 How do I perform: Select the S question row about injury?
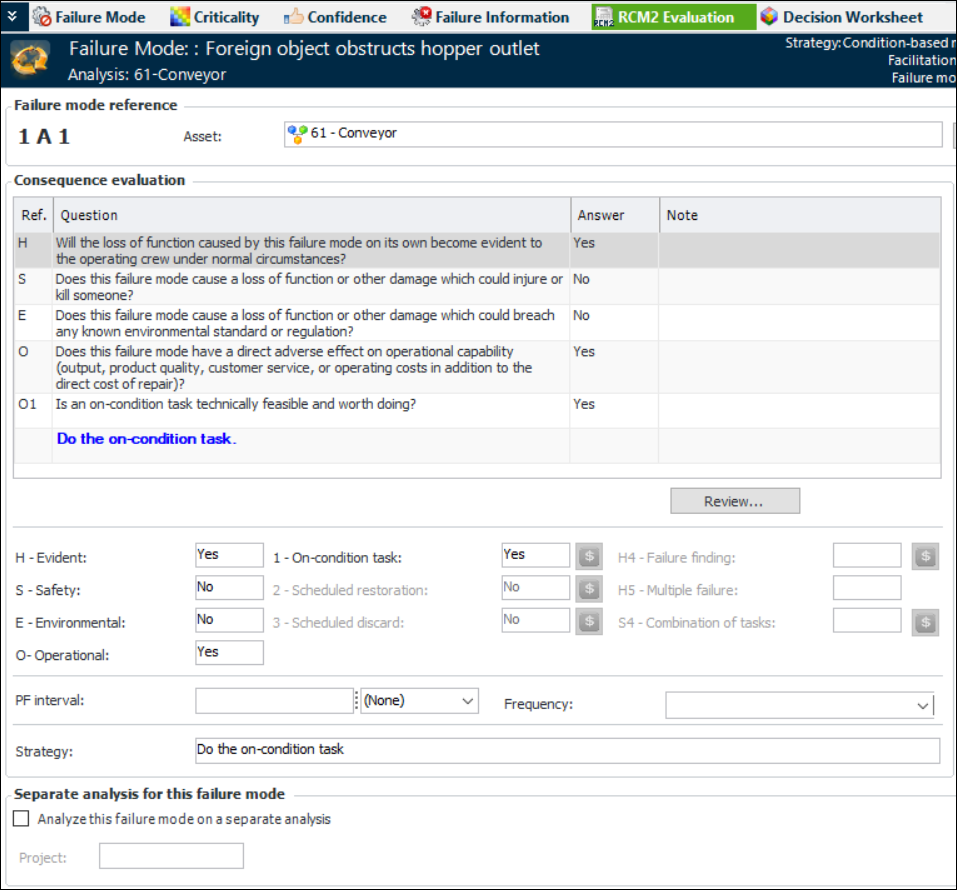point(477,286)
